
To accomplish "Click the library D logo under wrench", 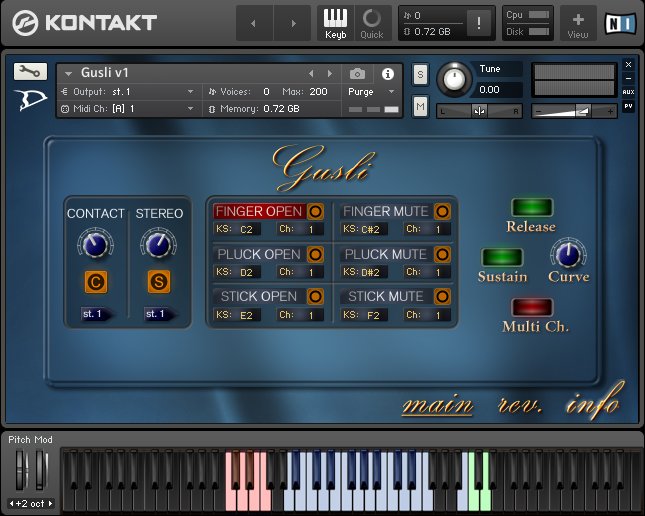I will click(x=31, y=100).
